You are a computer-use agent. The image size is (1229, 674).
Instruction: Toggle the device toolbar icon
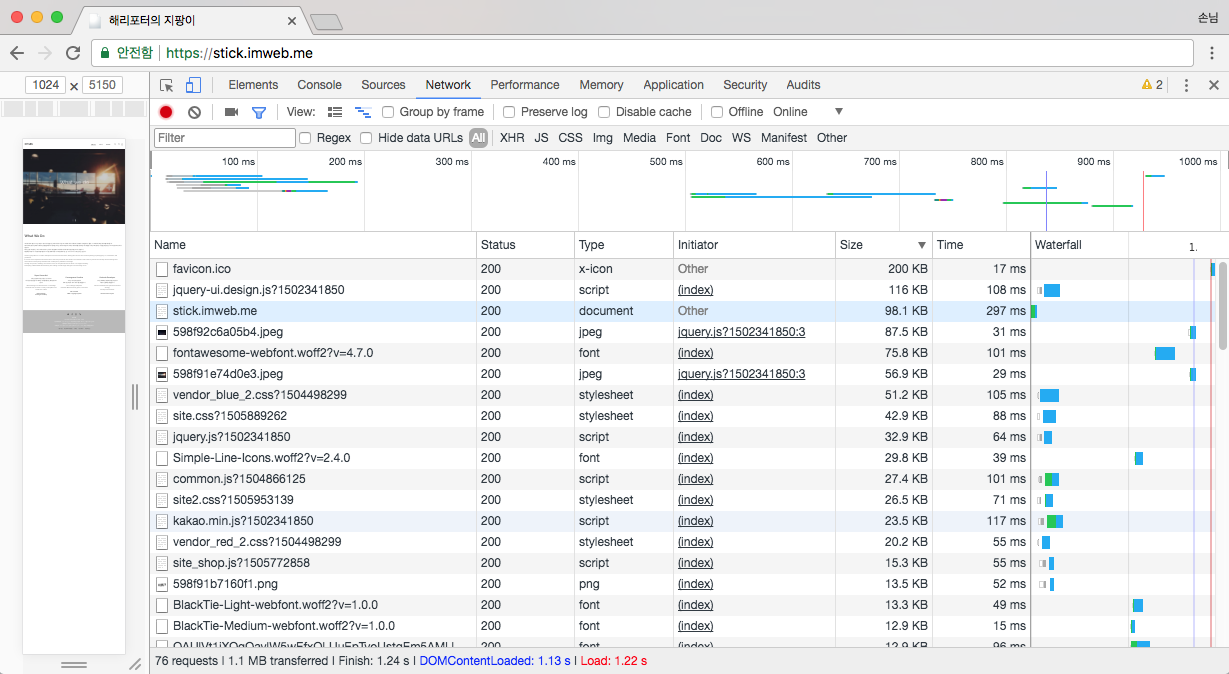(x=193, y=85)
